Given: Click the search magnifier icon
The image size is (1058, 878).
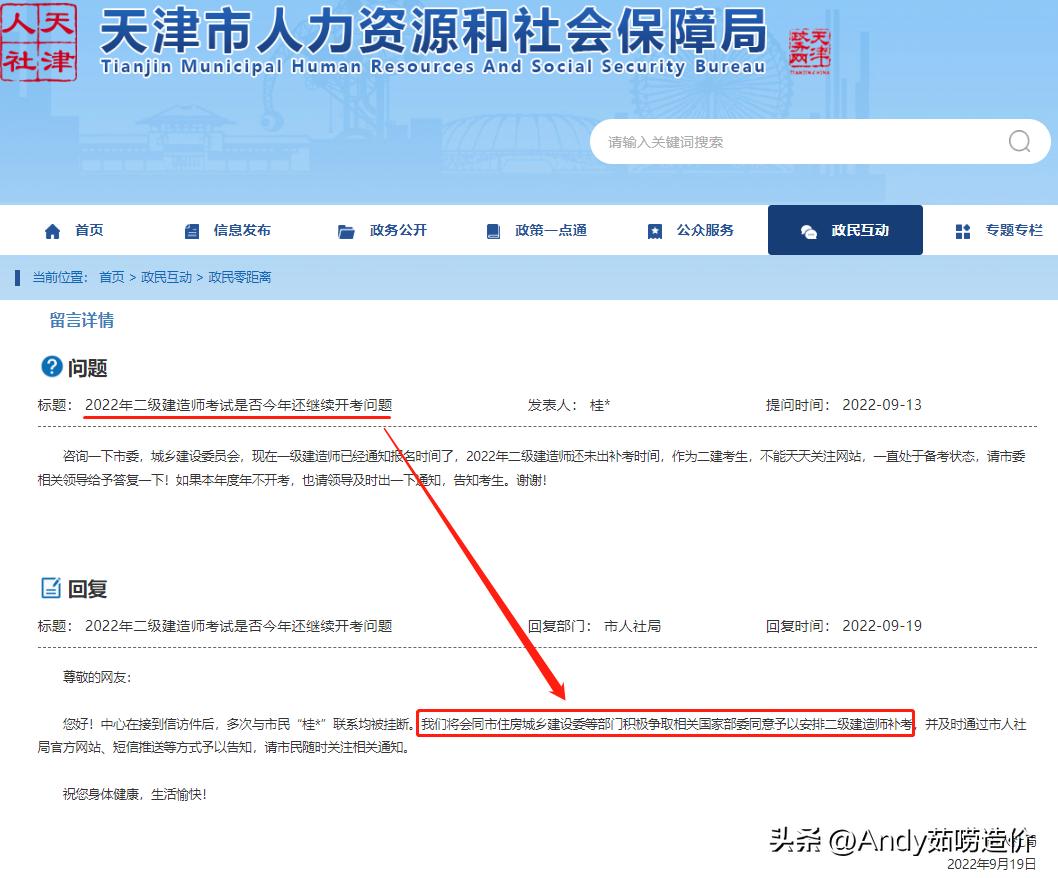Looking at the screenshot, I should point(1018,141).
